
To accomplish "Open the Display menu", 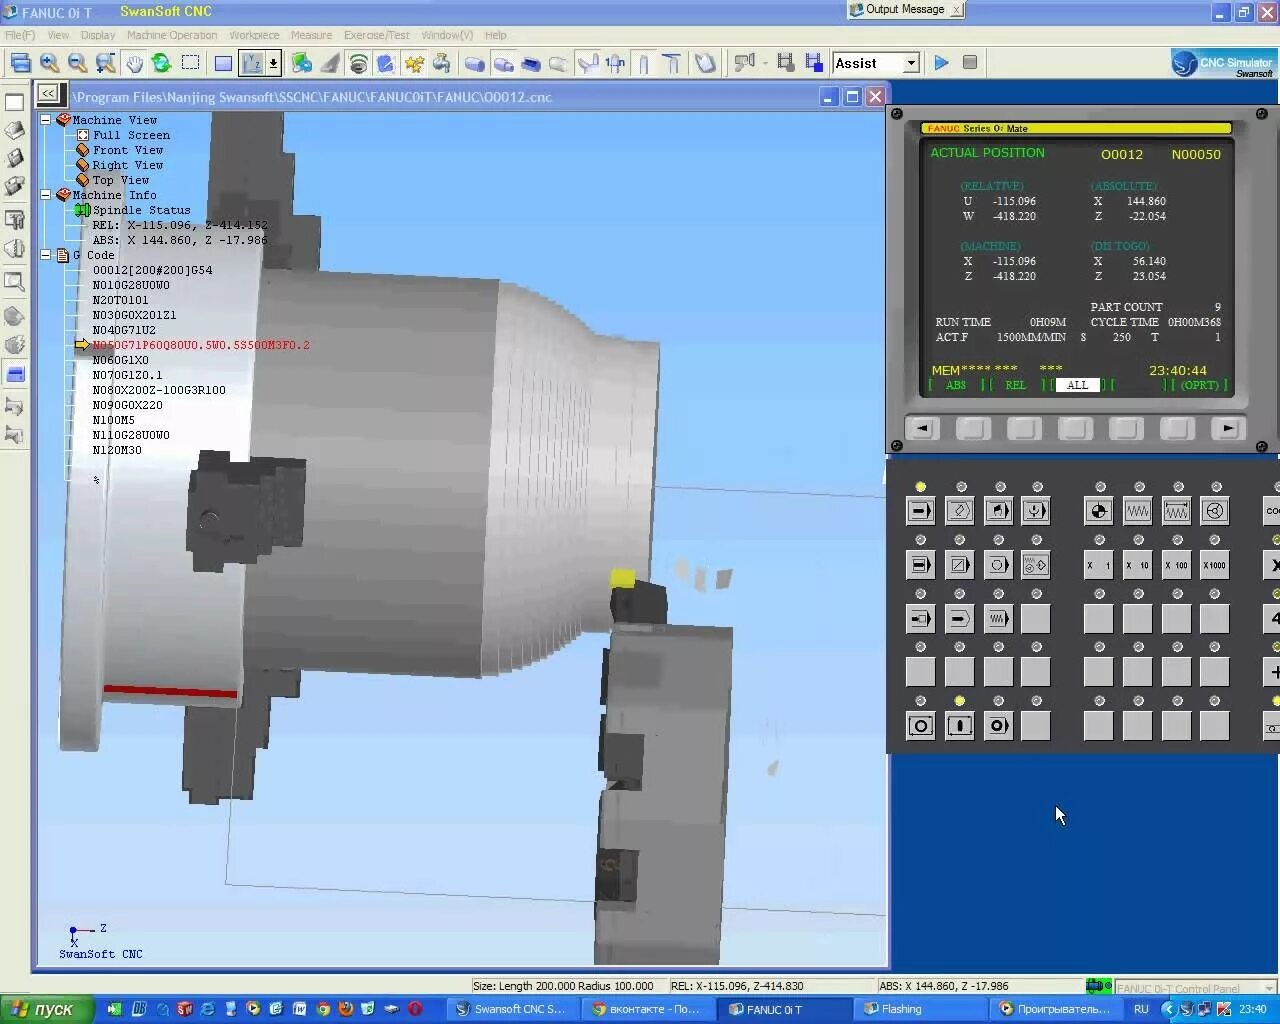I will (98, 35).
